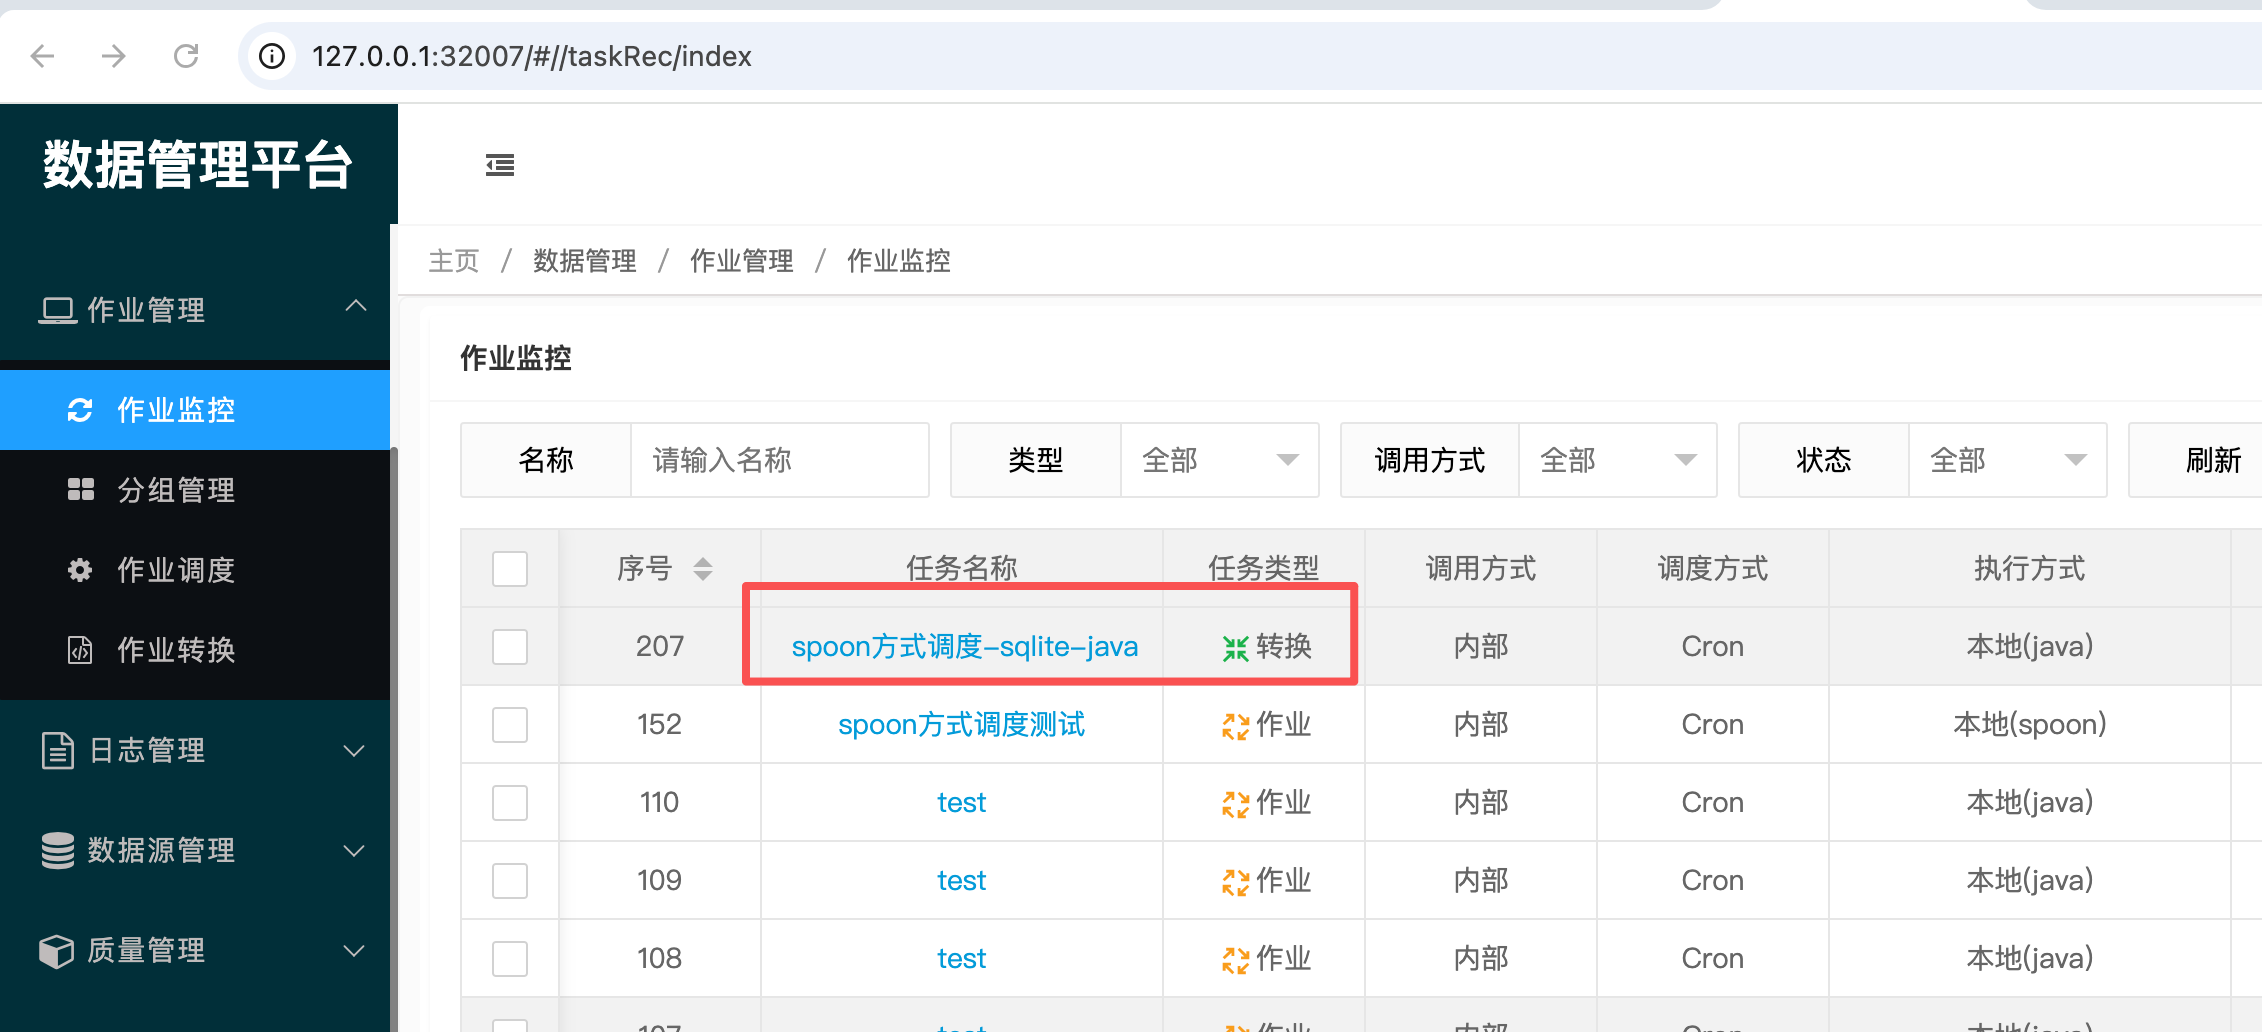2262x1032 pixels.
Task: Click the 序号 cell showing 108
Action: pos(660,959)
